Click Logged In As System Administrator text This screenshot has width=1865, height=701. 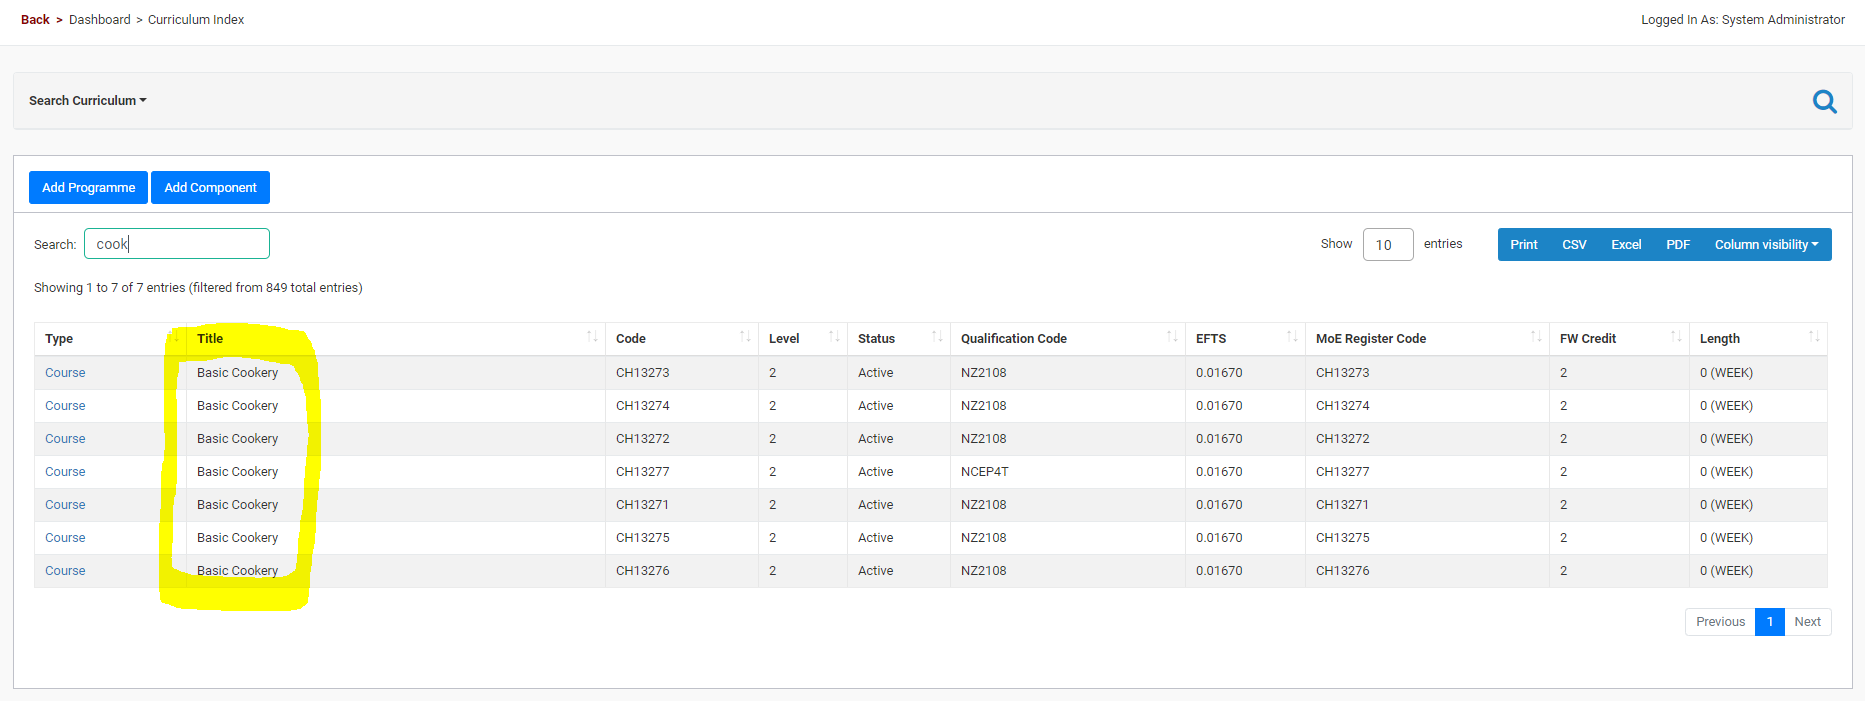(1743, 20)
